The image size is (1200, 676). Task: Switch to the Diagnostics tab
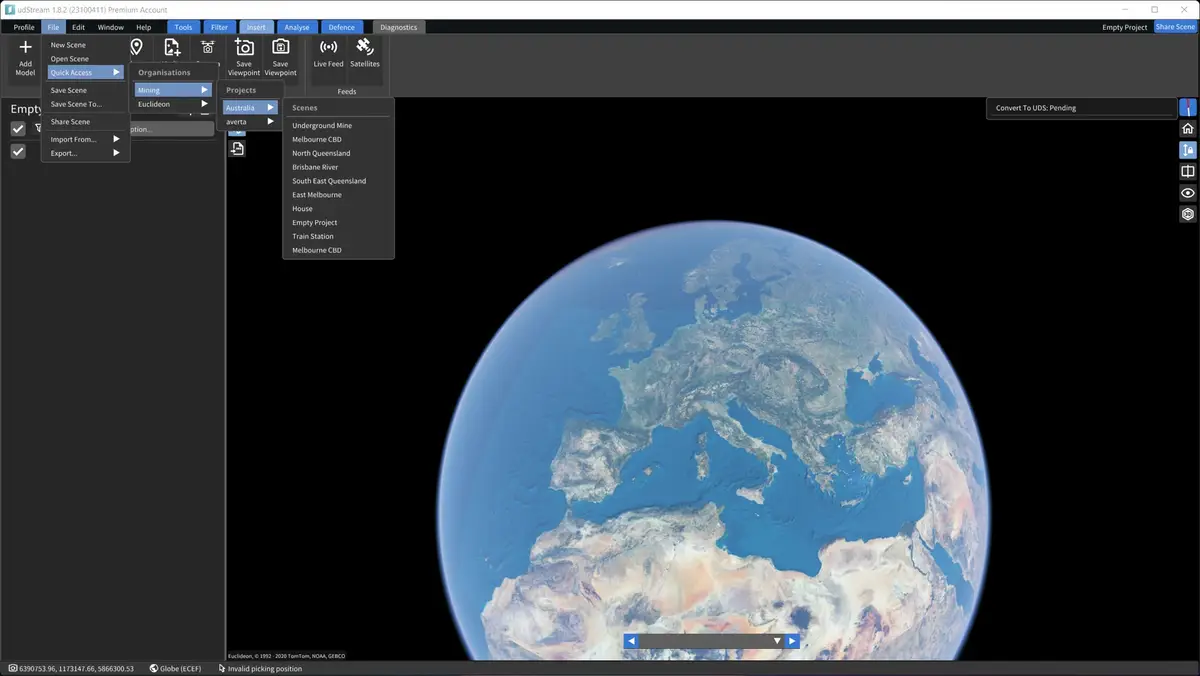[x=399, y=27]
